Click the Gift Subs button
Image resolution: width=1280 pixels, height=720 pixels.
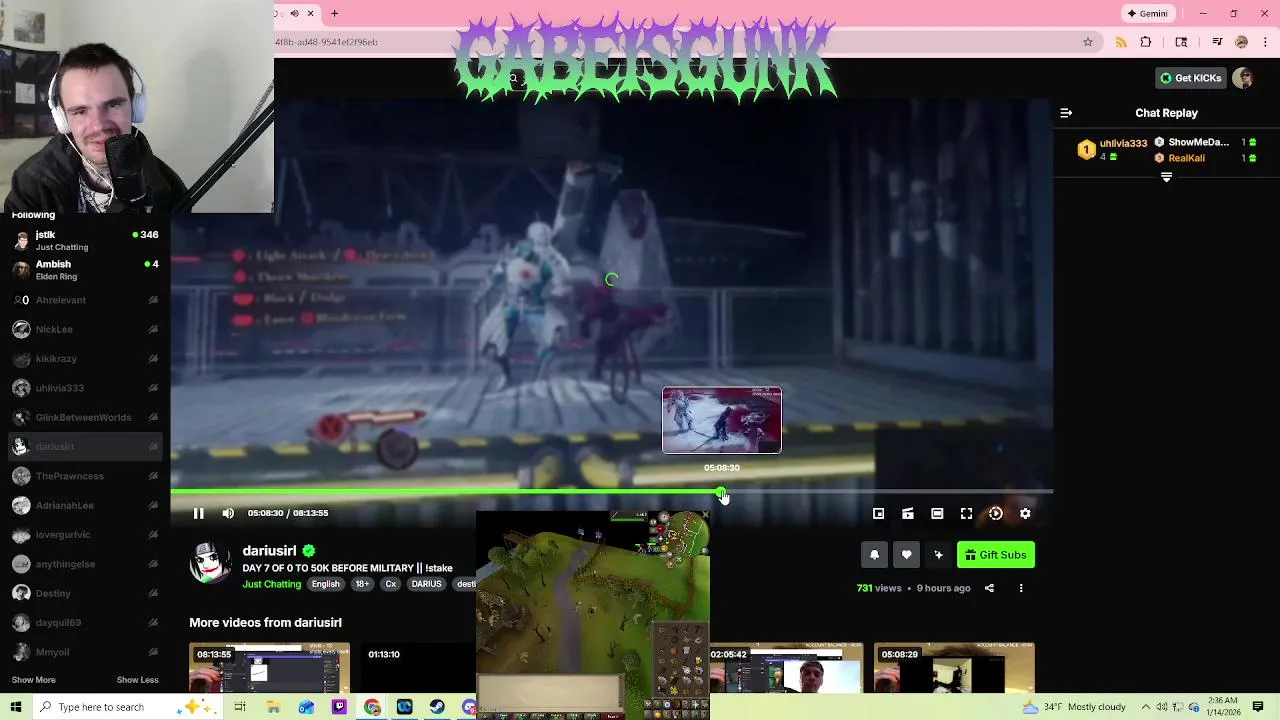click(996, 555)
